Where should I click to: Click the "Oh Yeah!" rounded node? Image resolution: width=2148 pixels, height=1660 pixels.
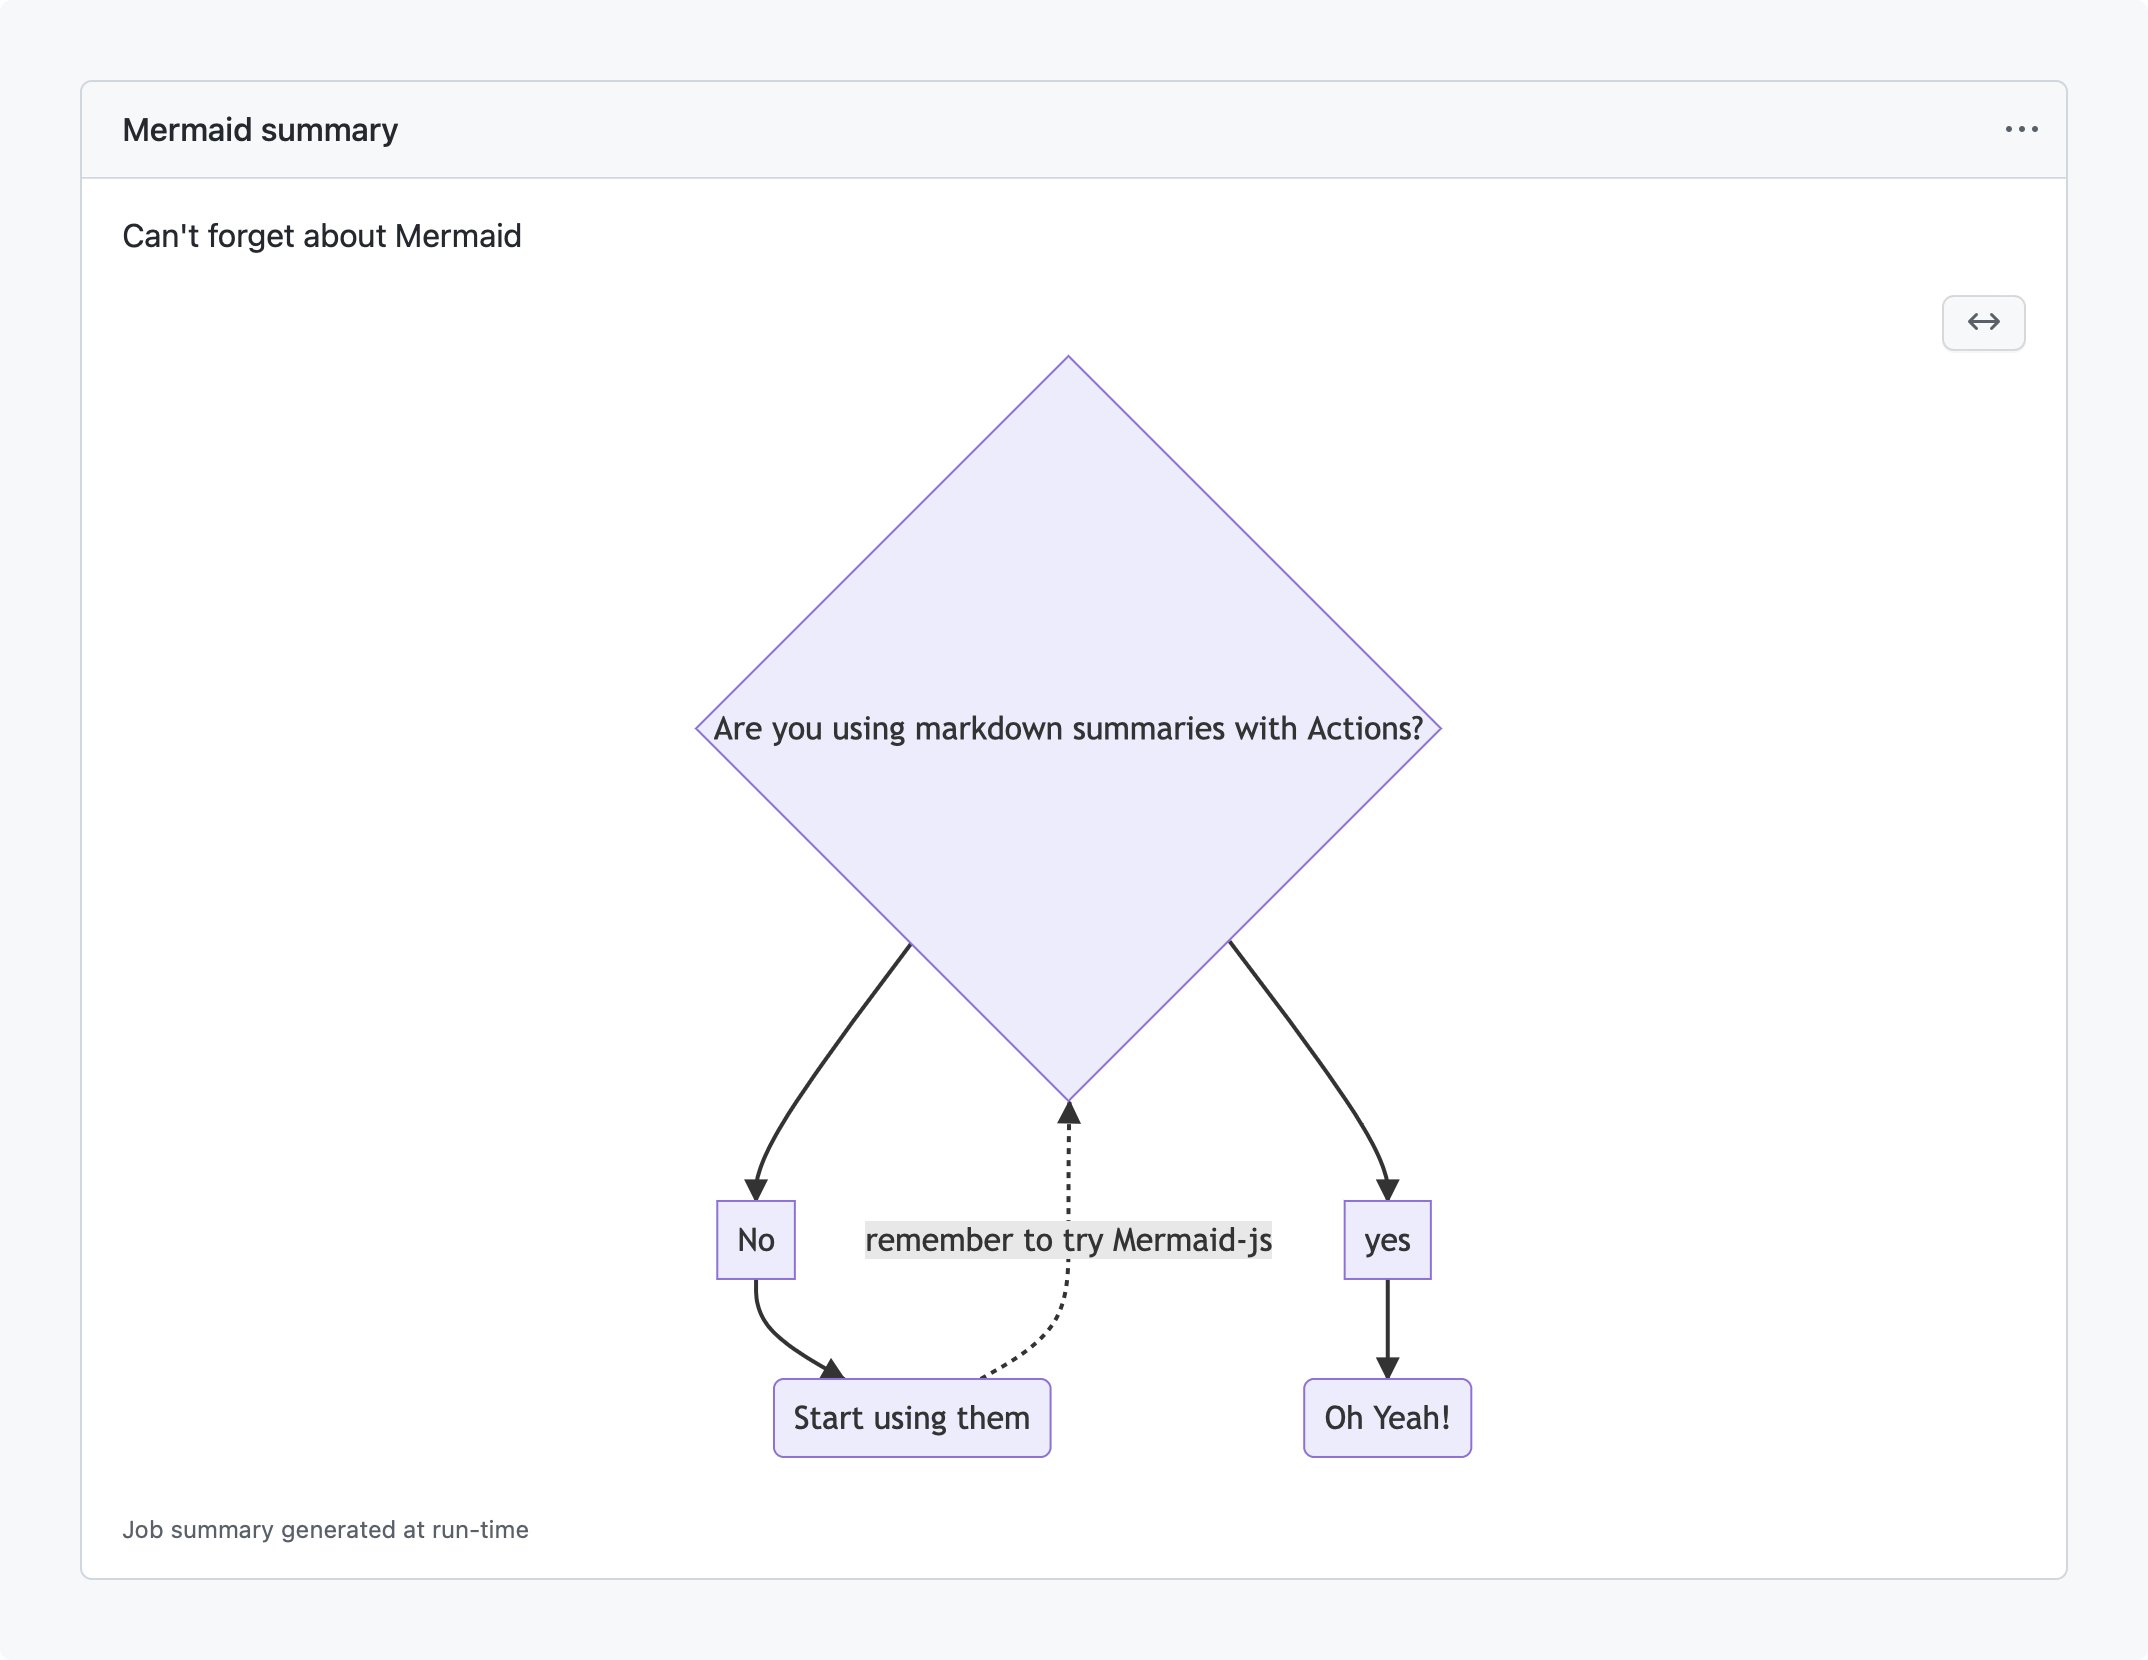click(1387, 1418)
